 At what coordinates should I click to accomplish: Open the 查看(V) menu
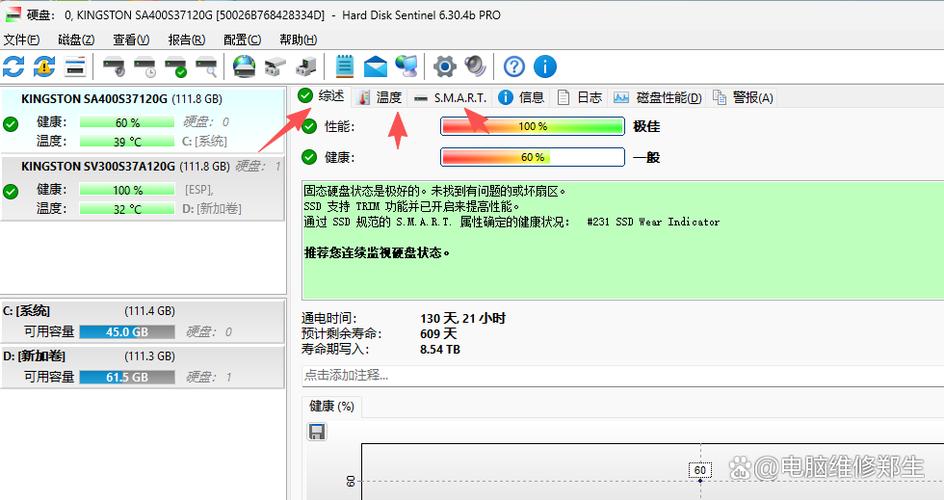point(131,40)
